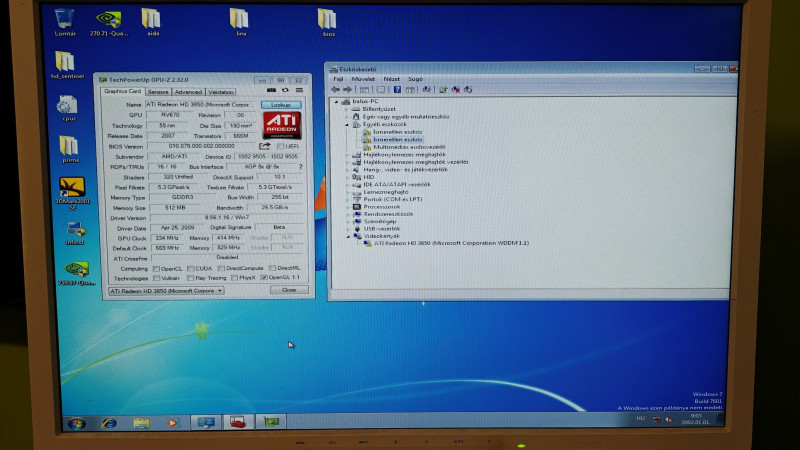The width and height of the screenshot is (800, 450).
Task: Open the cpuz desktop icon
Action: [x=67, y=108]
